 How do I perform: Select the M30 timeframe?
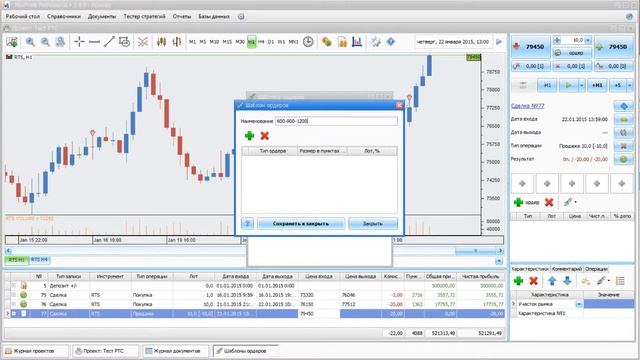pyautogui.click(x=240, y=42)
